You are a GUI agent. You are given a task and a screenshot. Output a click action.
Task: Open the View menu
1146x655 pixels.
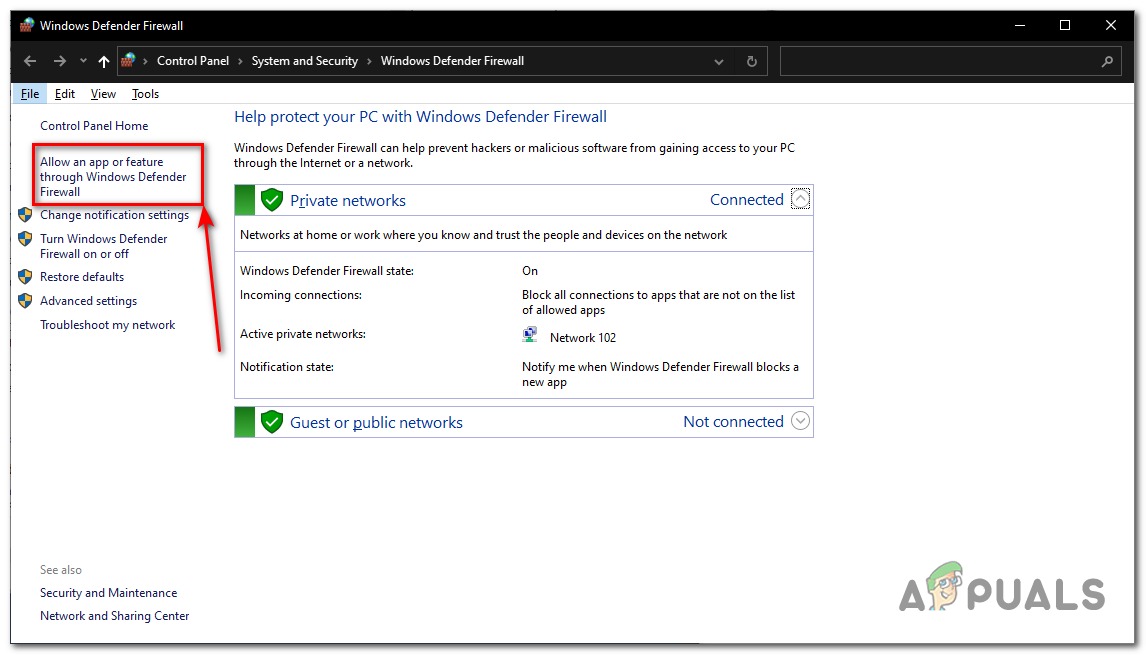pyautogui.click(x=103, y=94)
